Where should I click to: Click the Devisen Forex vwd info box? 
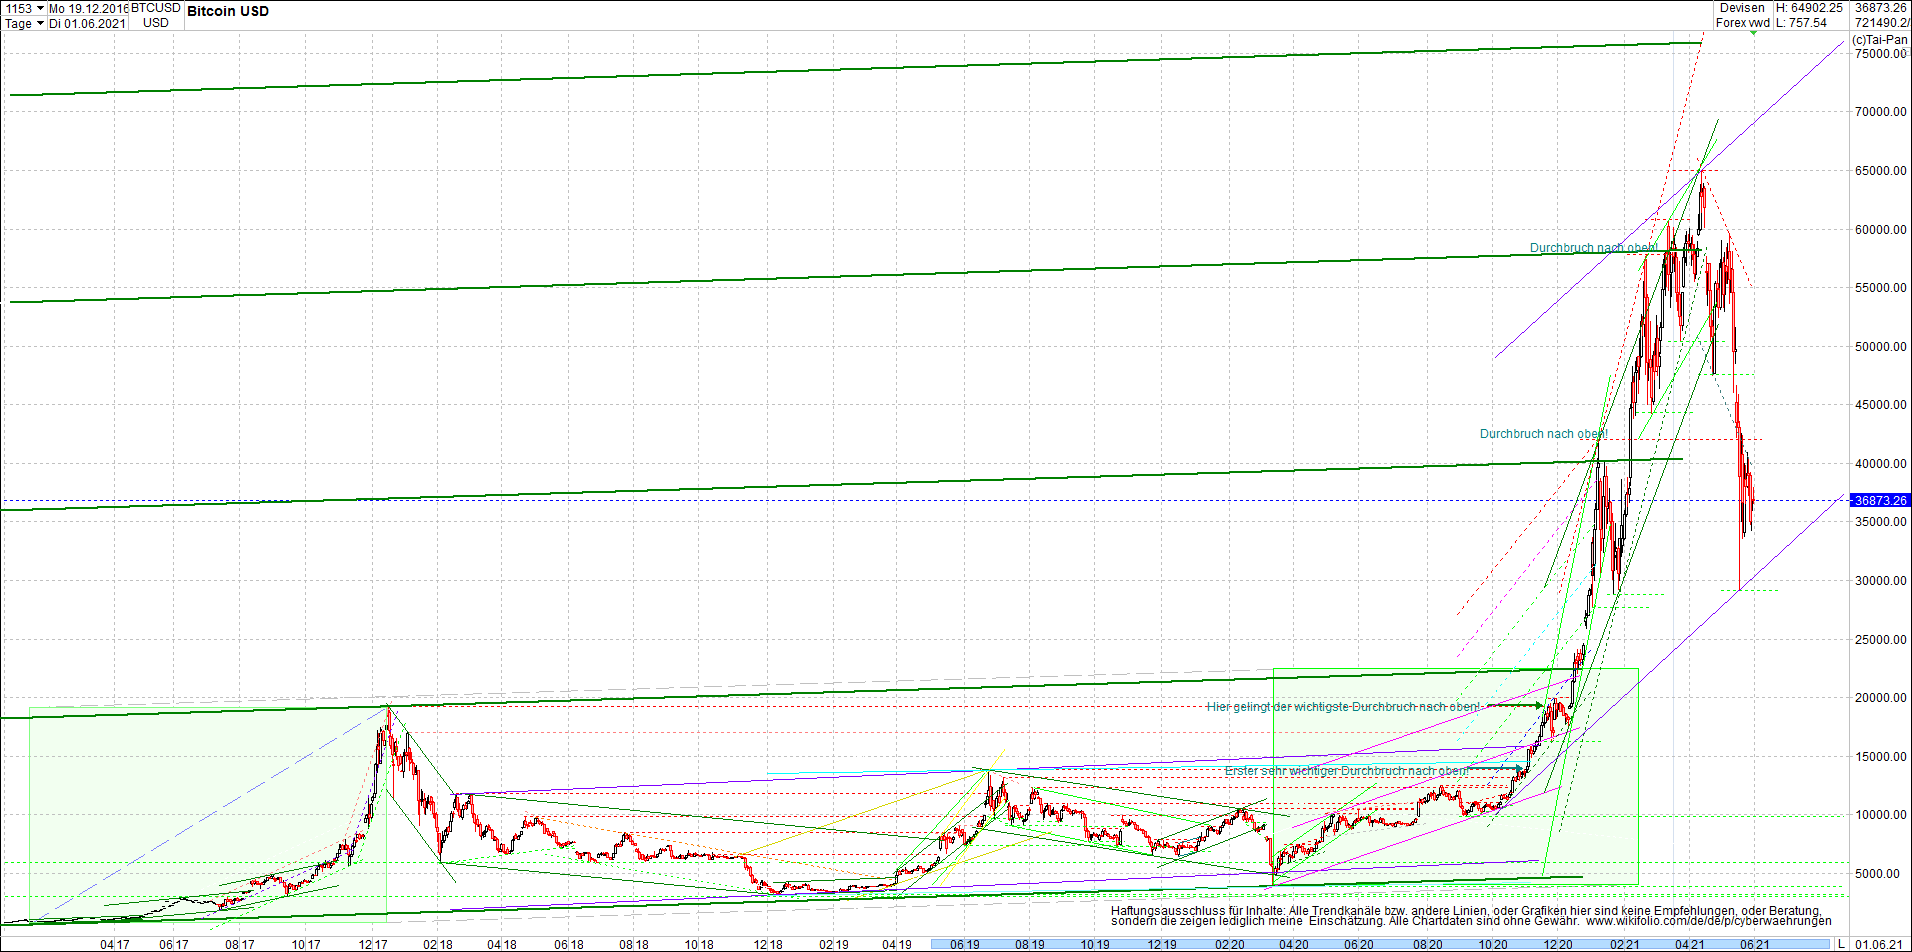click(1742, 14)
